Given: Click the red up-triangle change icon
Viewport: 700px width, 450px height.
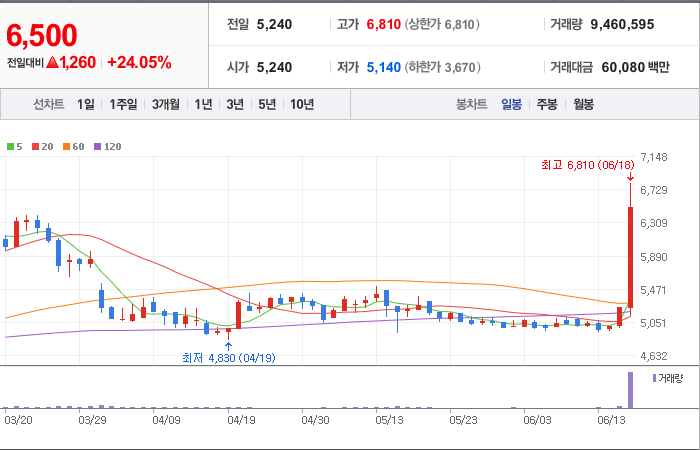Looking at the screenshot, I should coord(52,62).
